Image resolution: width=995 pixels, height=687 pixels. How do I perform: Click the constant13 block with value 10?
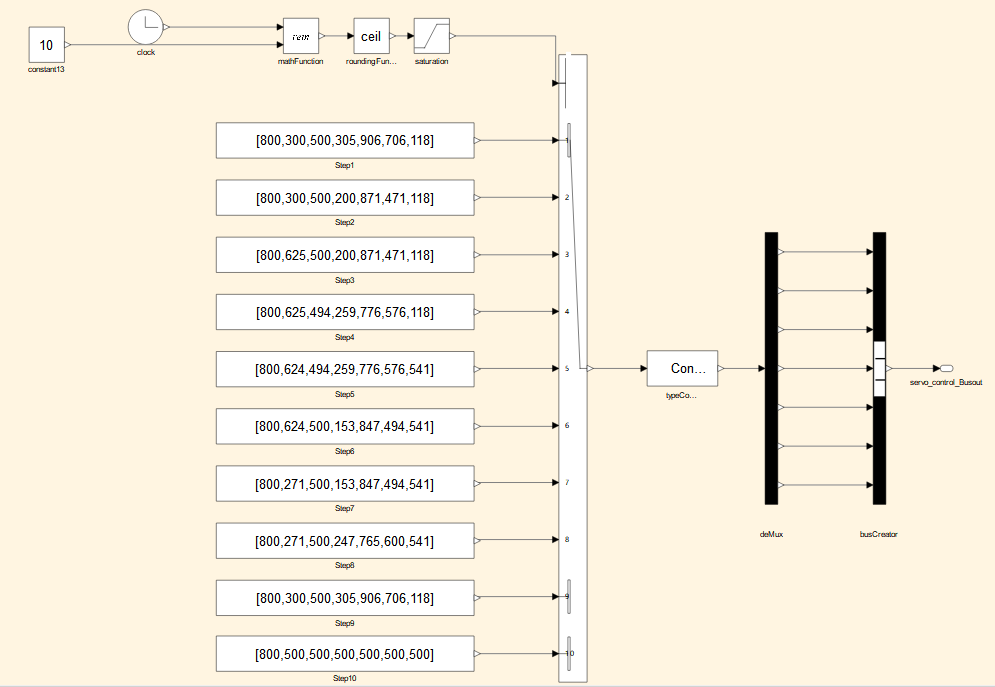click(46, 45)
